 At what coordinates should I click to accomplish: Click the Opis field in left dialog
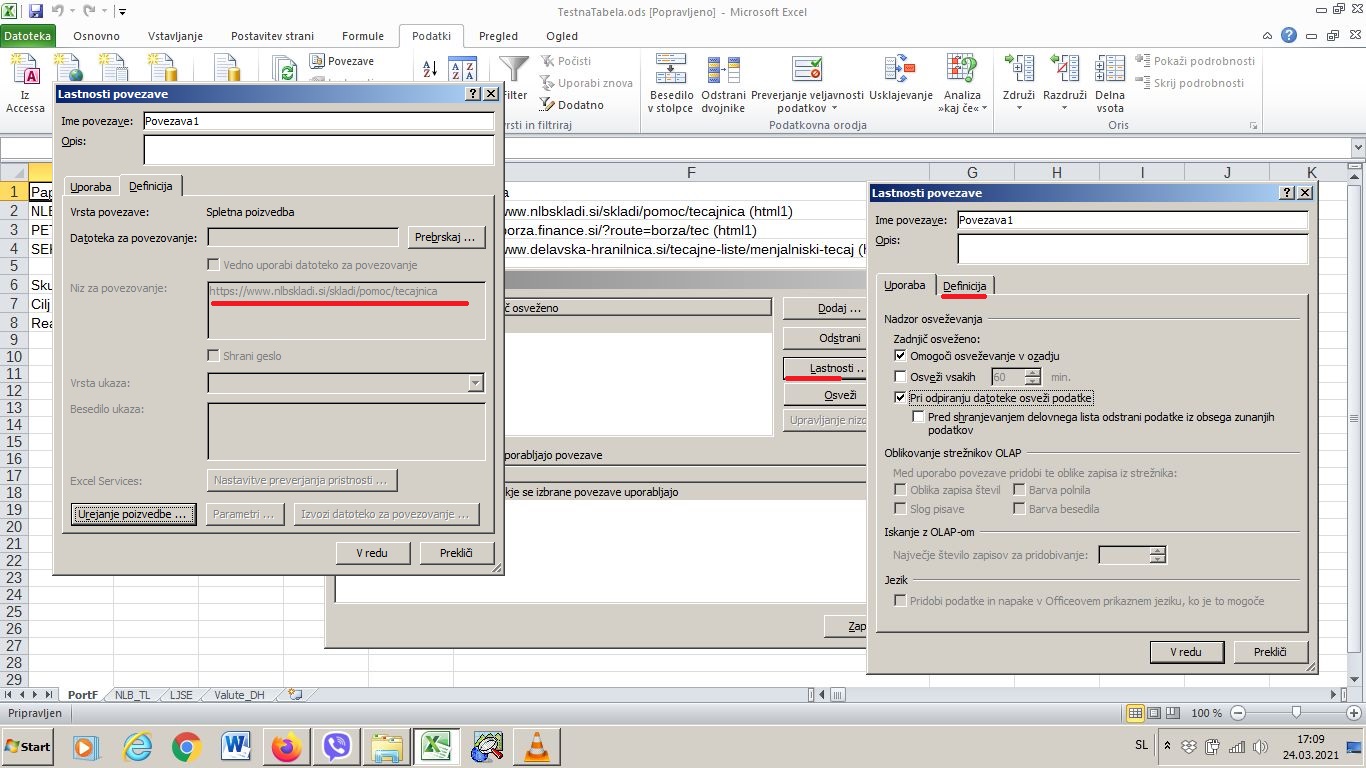pyautogui.click(x=319, y=150)
